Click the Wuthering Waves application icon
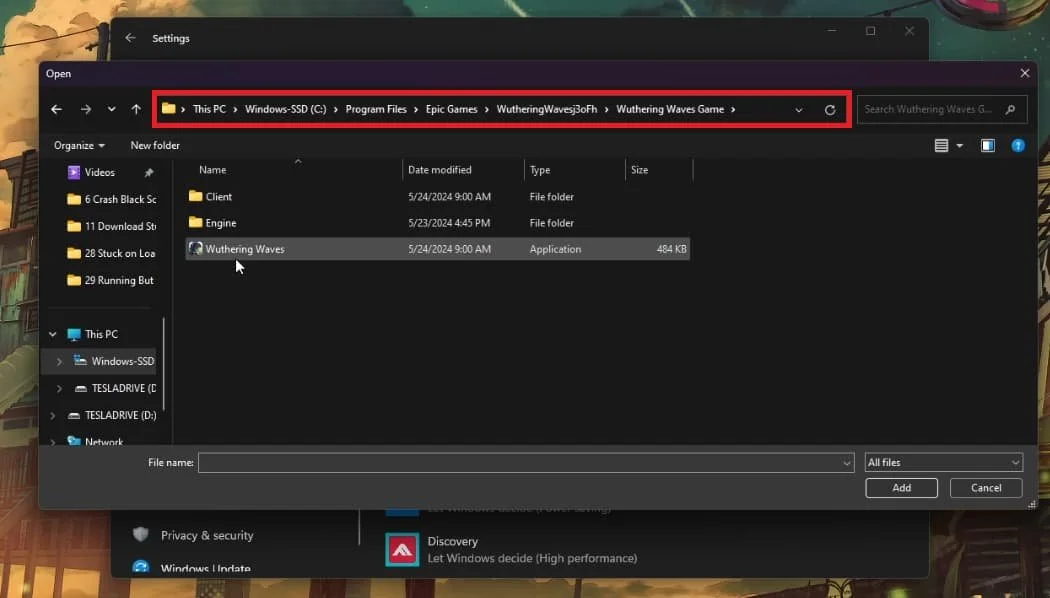This screenshot has height=598, width=1050. pos(196,248)
